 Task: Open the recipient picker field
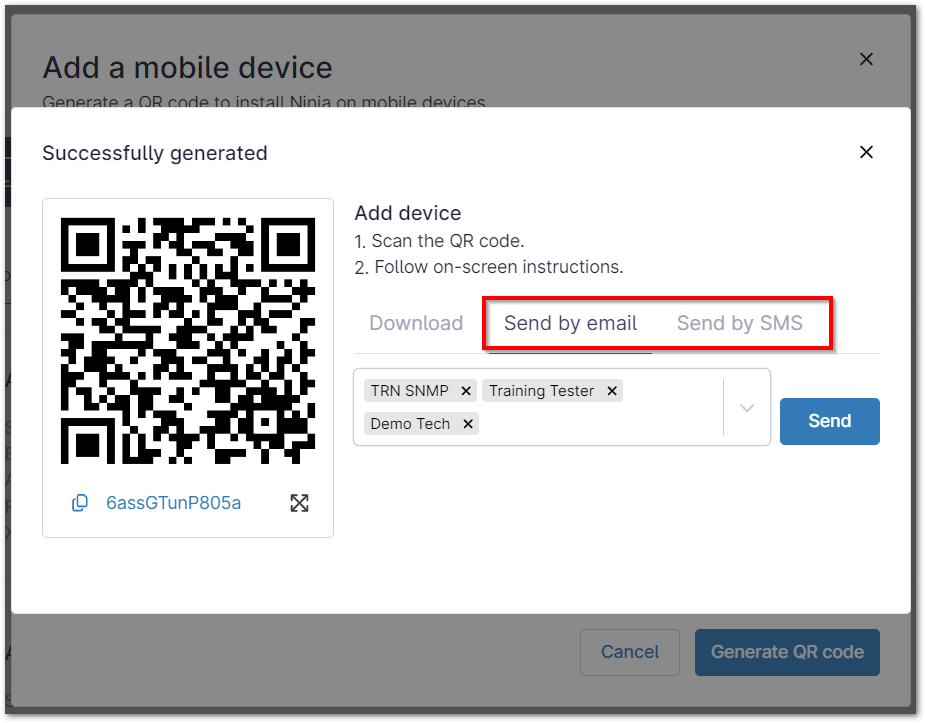pyautogui.click(x=600, y=407)
